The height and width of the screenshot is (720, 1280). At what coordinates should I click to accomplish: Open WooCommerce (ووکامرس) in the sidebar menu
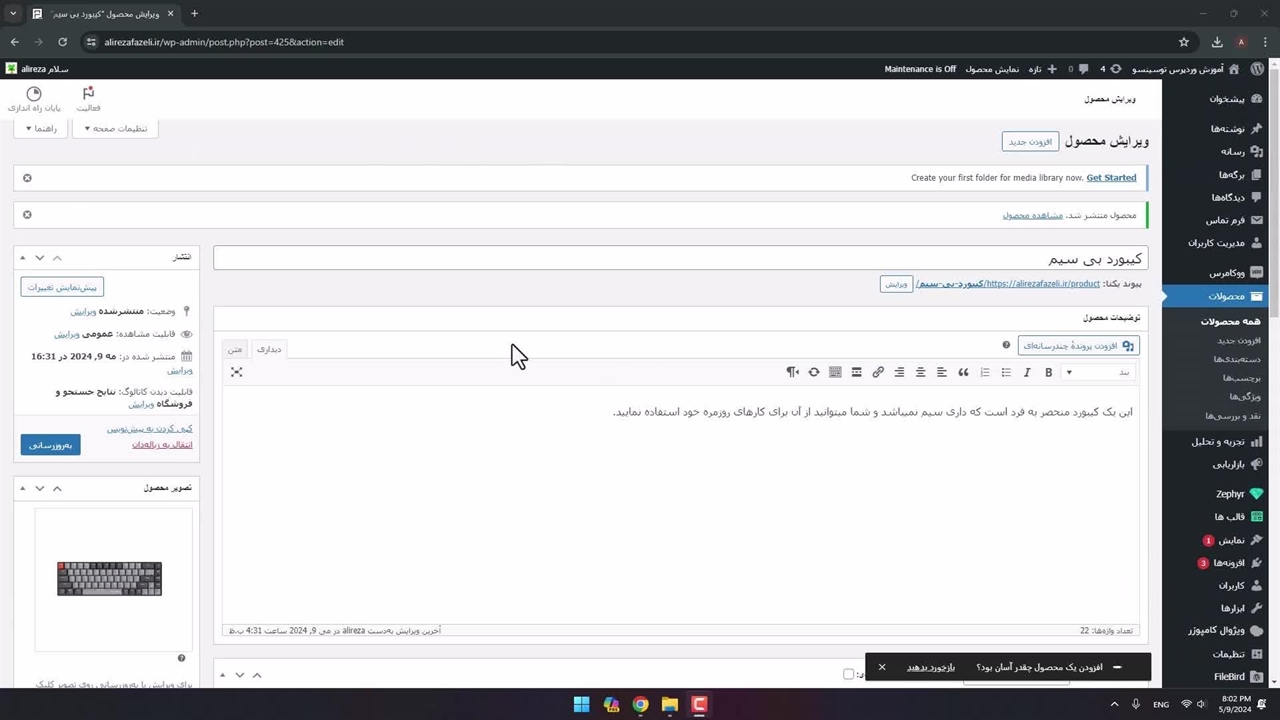pos(1226,273)
